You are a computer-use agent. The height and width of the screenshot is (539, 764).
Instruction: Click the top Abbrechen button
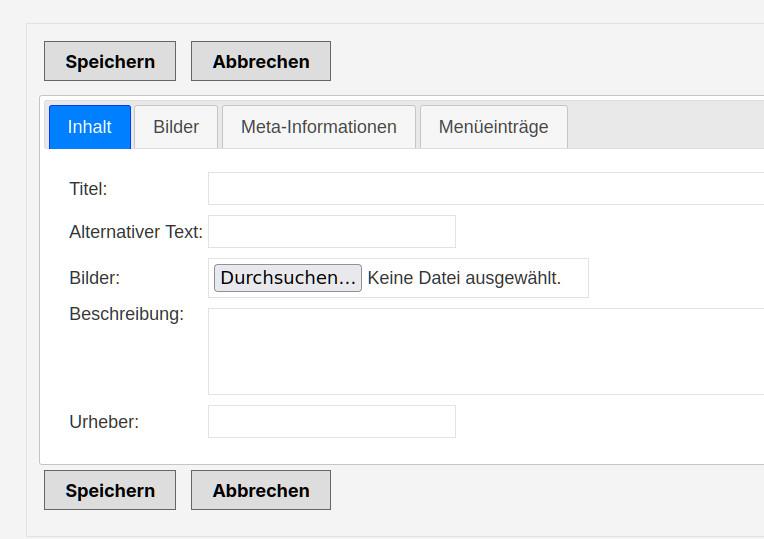261,61
